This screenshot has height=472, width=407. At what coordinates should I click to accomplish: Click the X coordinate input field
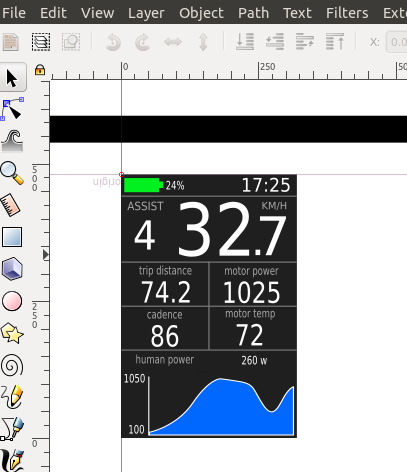(x=397, y=42)
